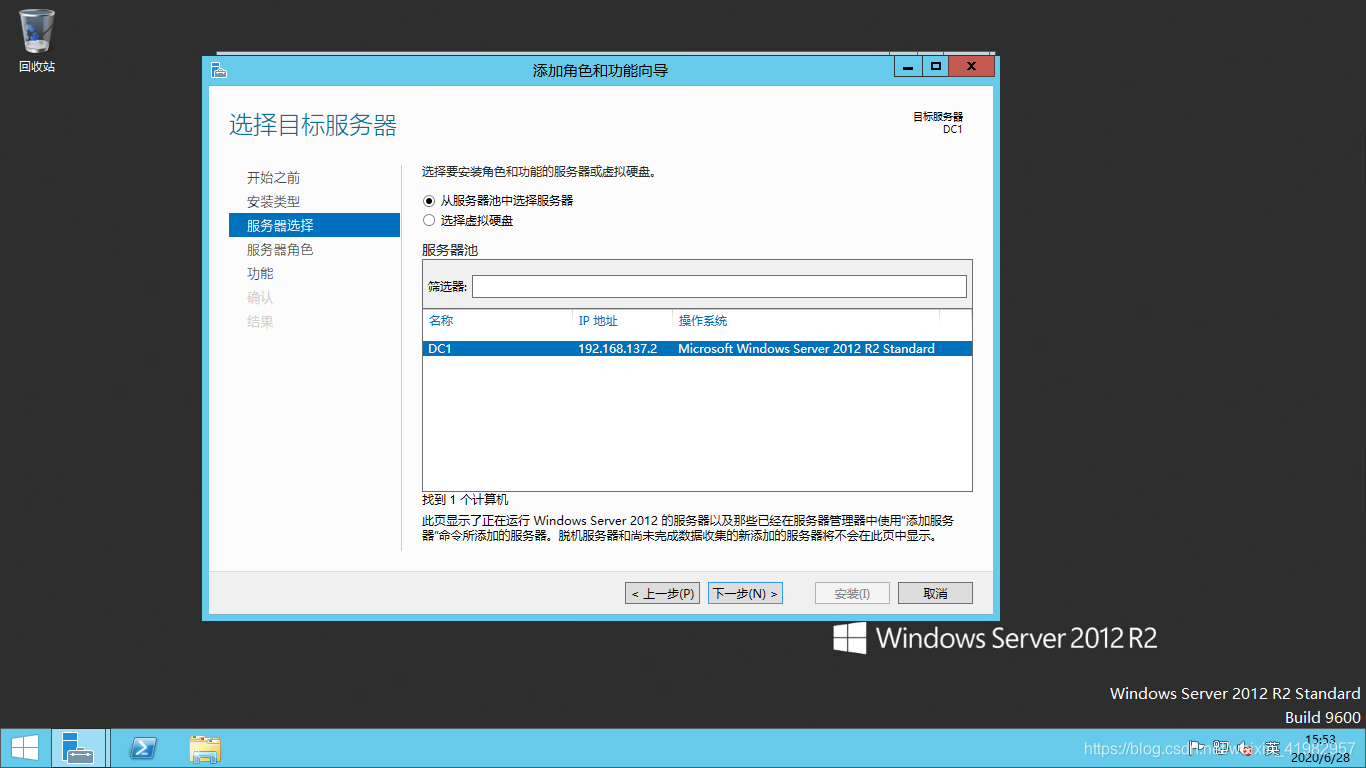Go to 安装类型 wizard step
This screenshot has width=1366, height=768.
pyautogui.click(x=273, y=201)
